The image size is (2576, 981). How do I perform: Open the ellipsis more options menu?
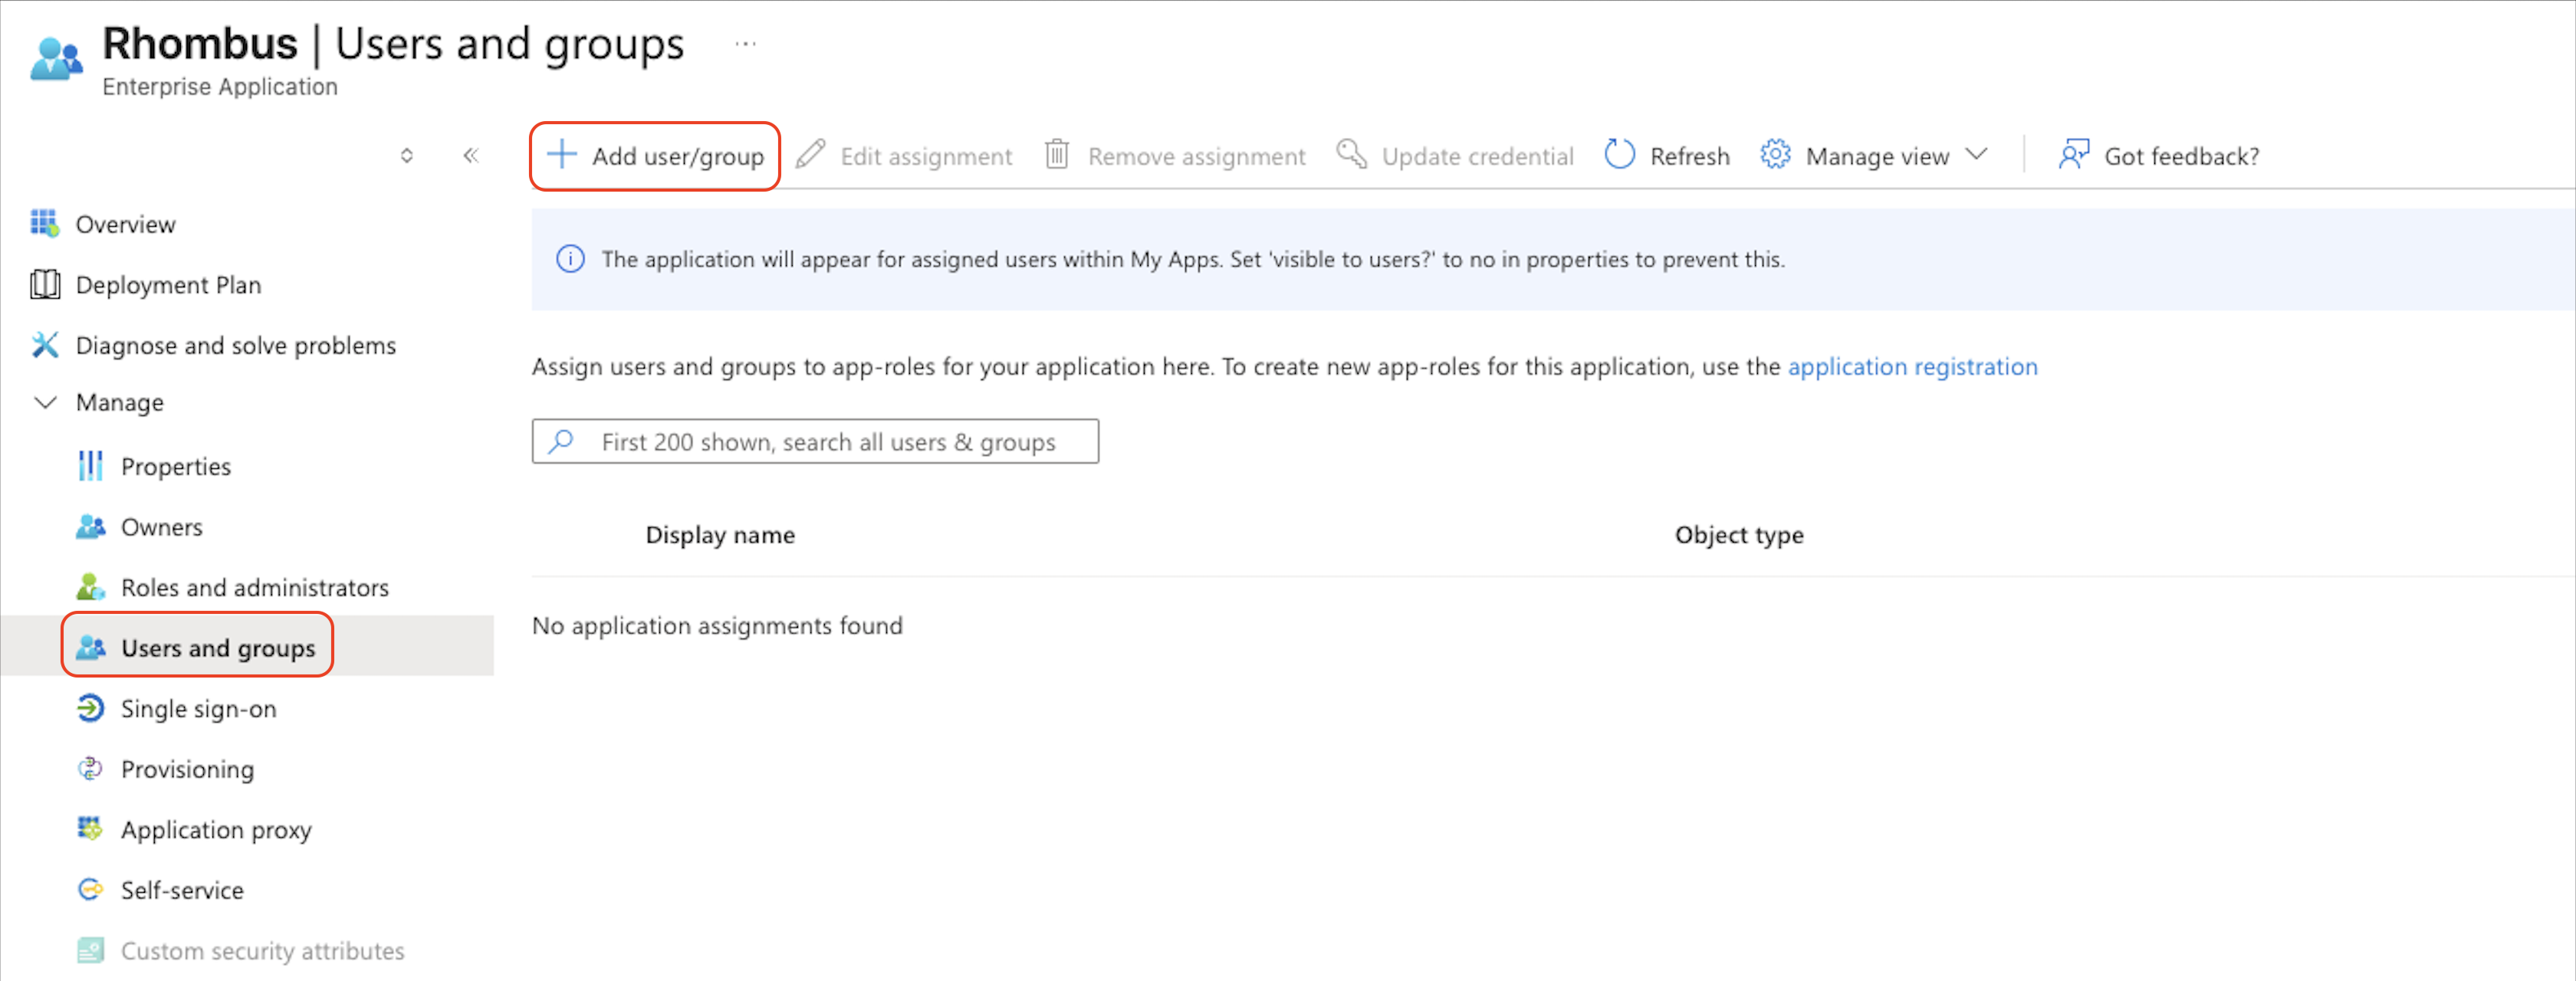coord(745,44)
